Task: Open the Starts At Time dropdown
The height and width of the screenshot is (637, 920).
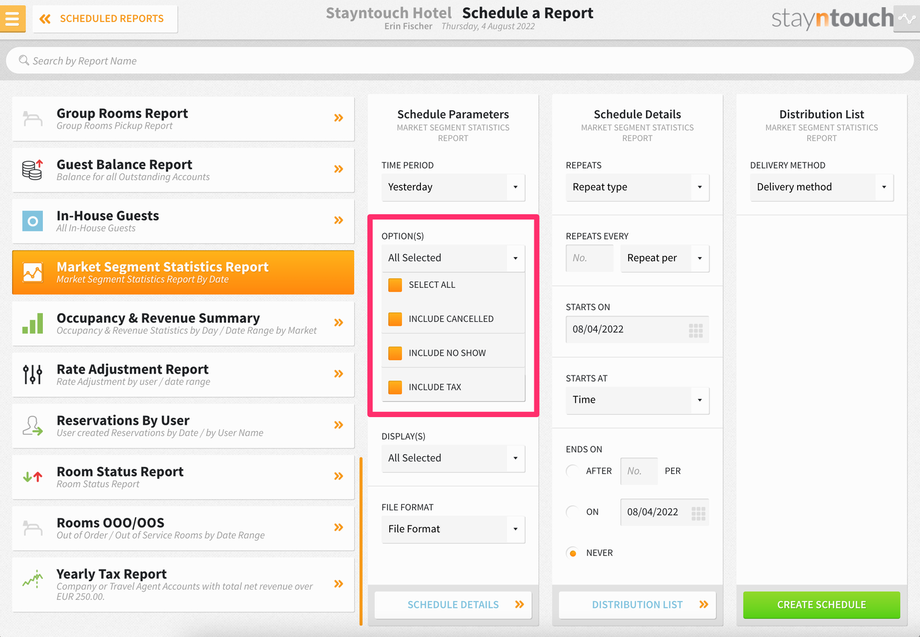Action: coord(637,400)
